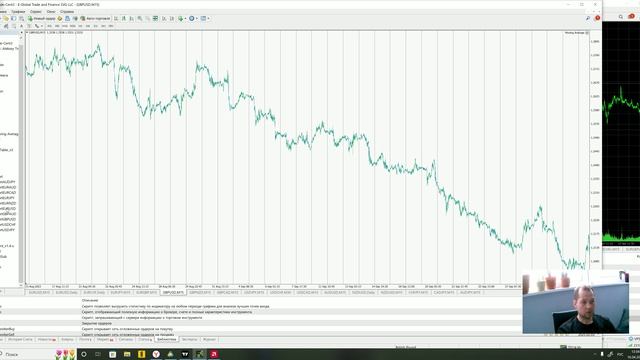Screen dimensions: 640x360
Task: Switch to EURUSD,M15 chart tab
Action: click(x=40, y=292)
